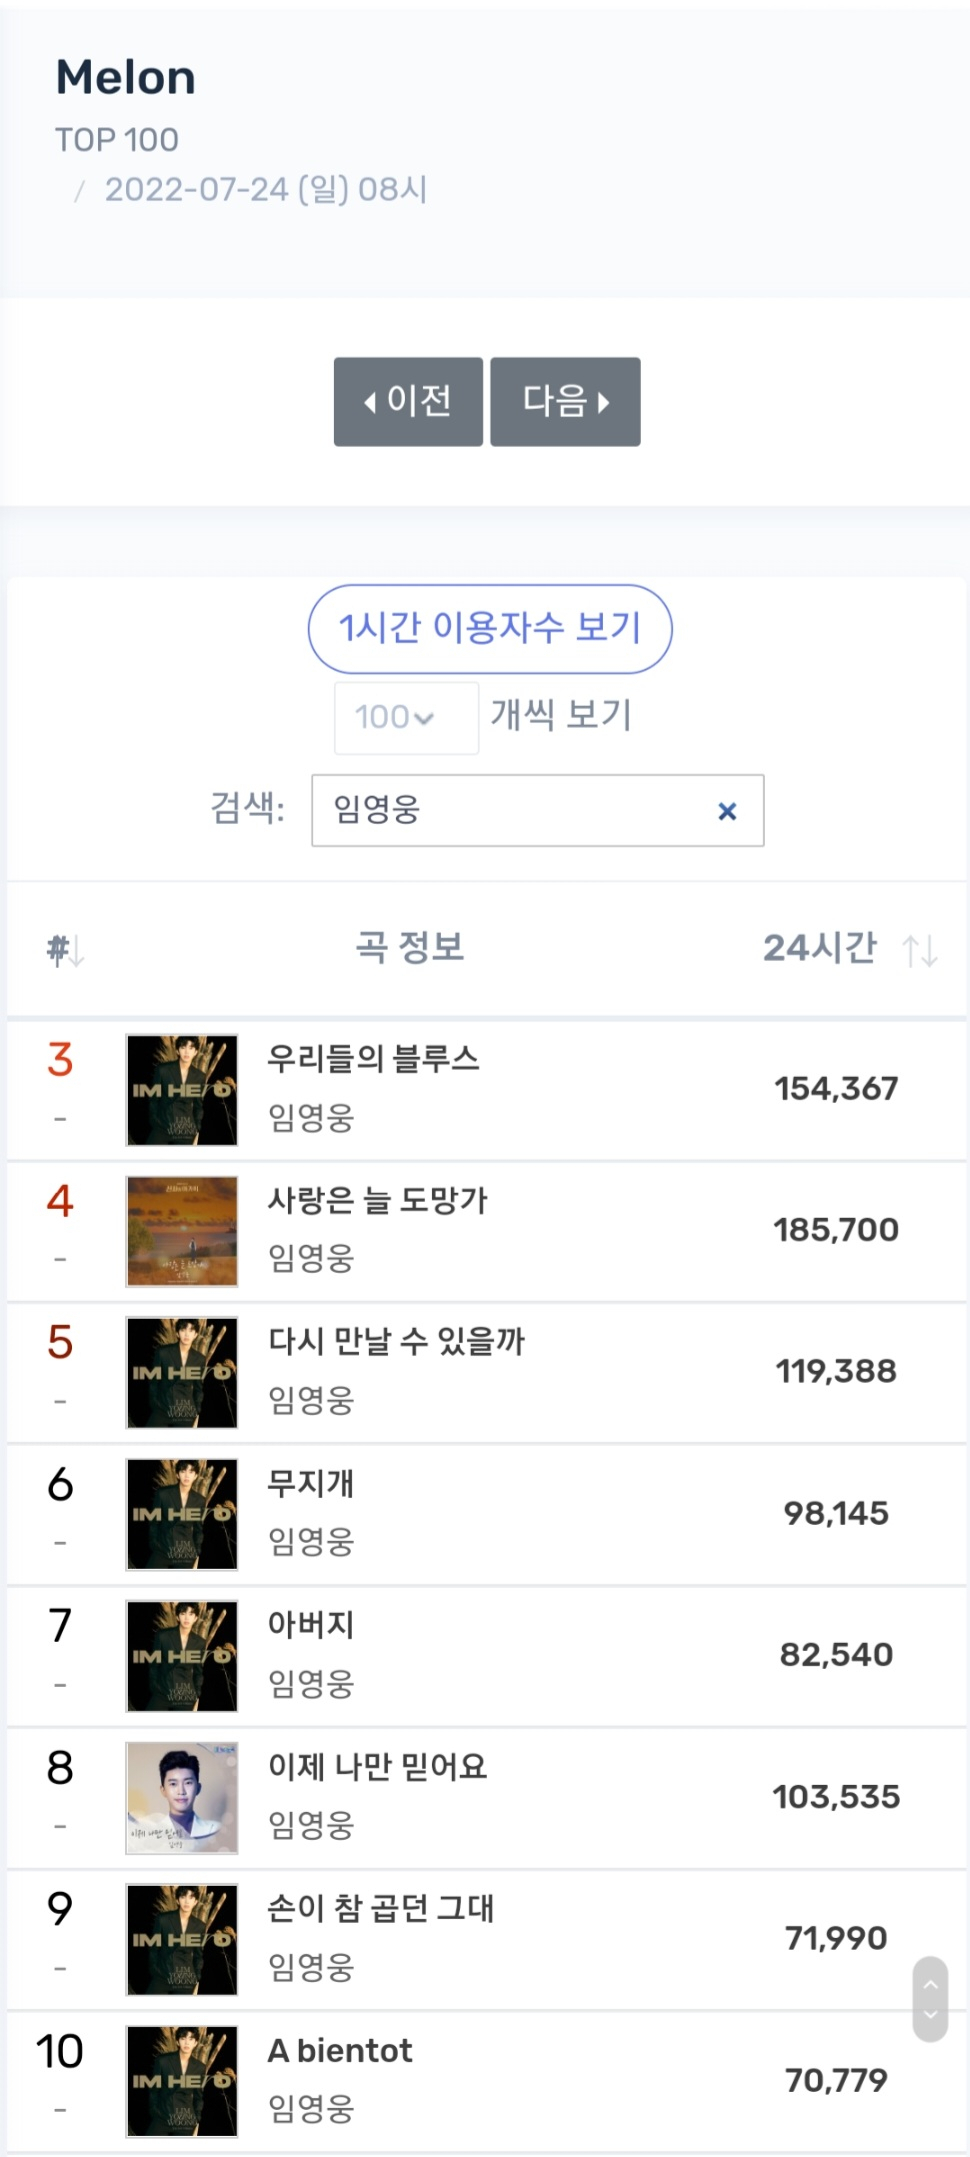970x2157 pixels.
Task: Select the 곡 정보 column header
Action: (411, 947)
